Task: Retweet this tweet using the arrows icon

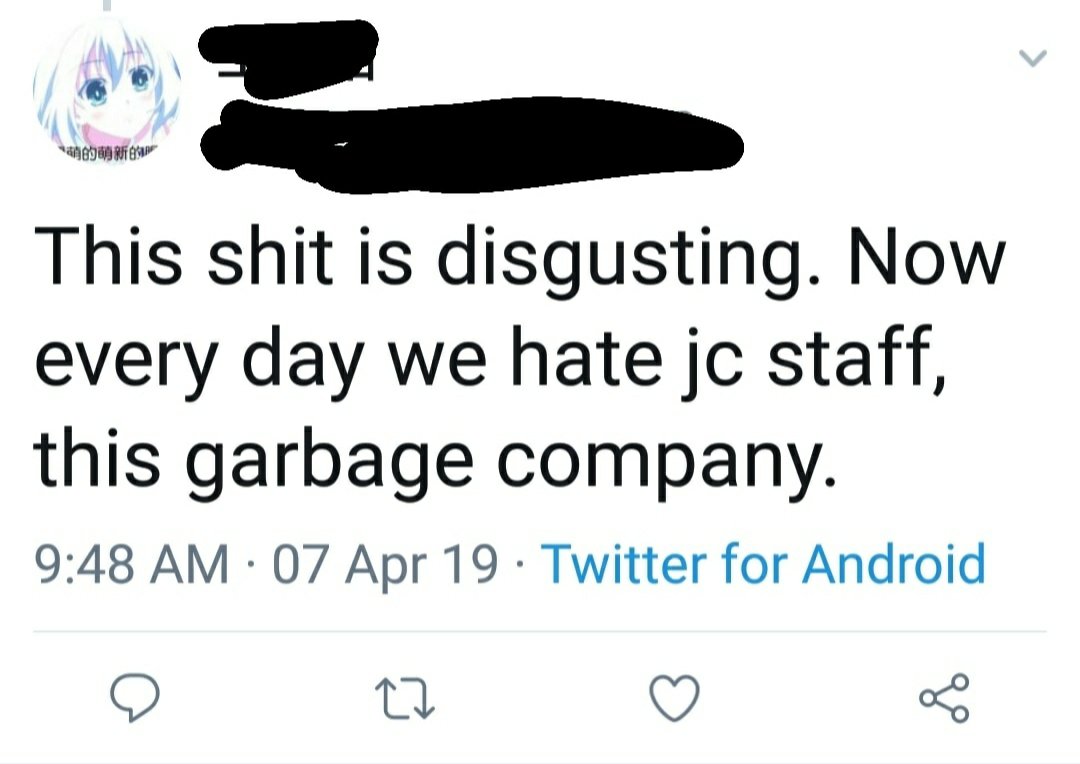Action: tap(412, 697)
